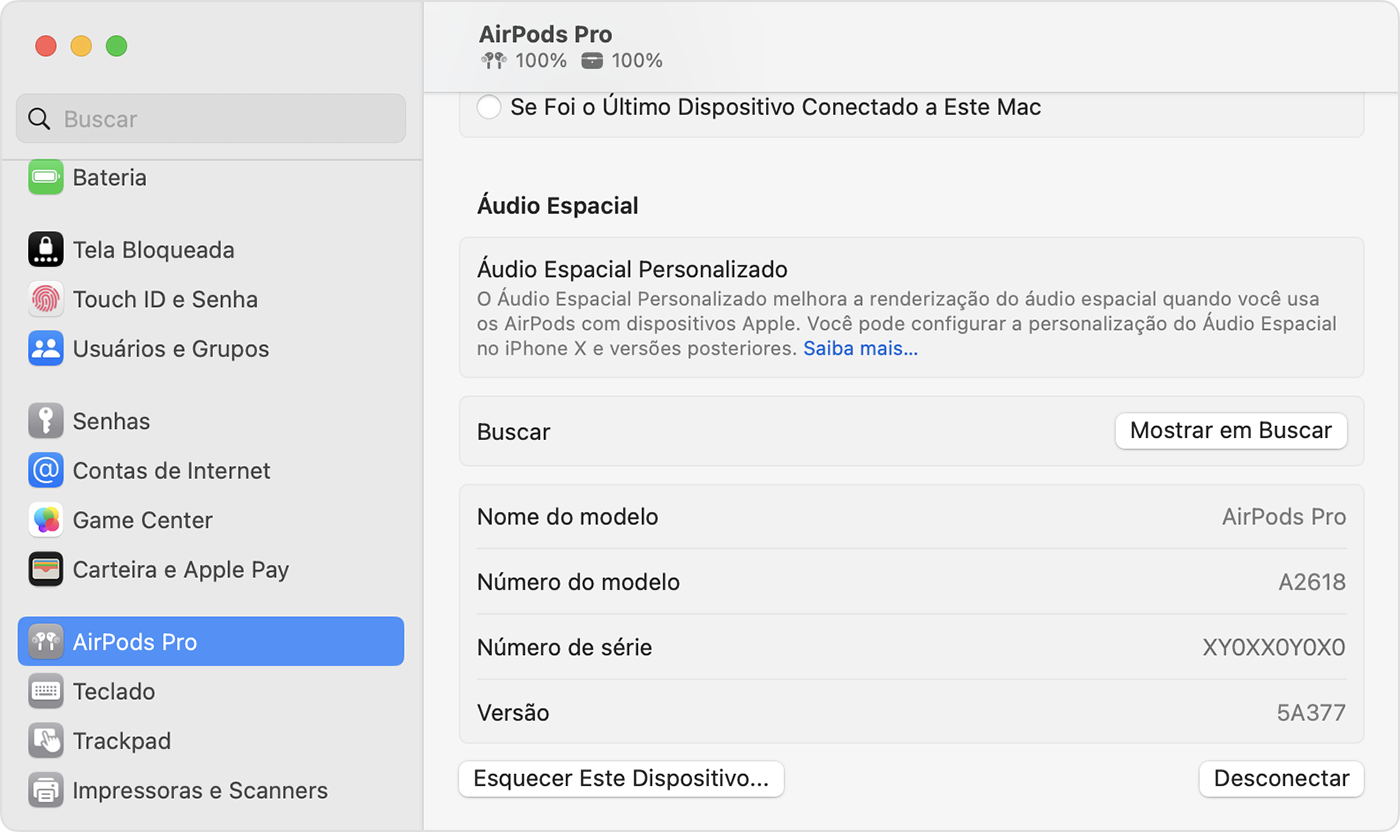Click the Senhas key icon
Viewport: 1400px width, 832px height.
[46, 421]
